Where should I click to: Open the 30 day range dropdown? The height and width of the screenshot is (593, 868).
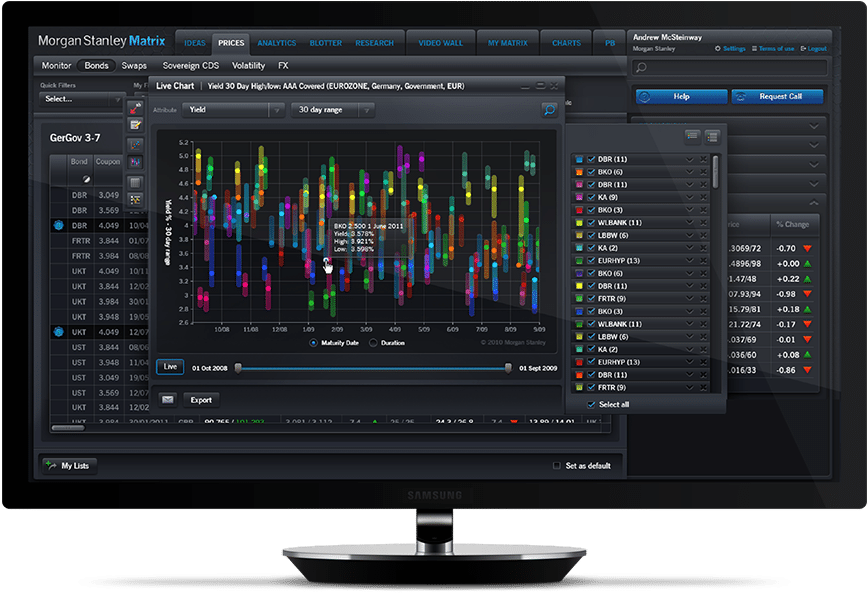332,110
